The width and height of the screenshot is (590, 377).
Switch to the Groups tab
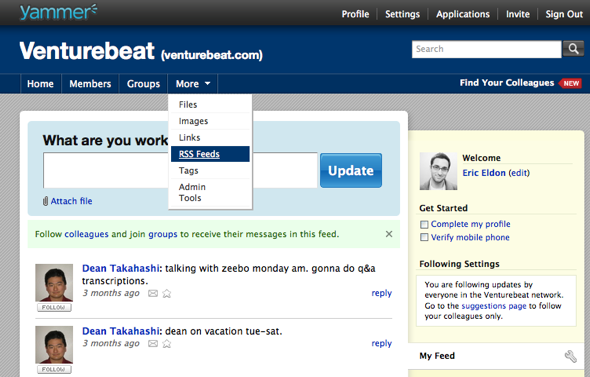(143, 84)
